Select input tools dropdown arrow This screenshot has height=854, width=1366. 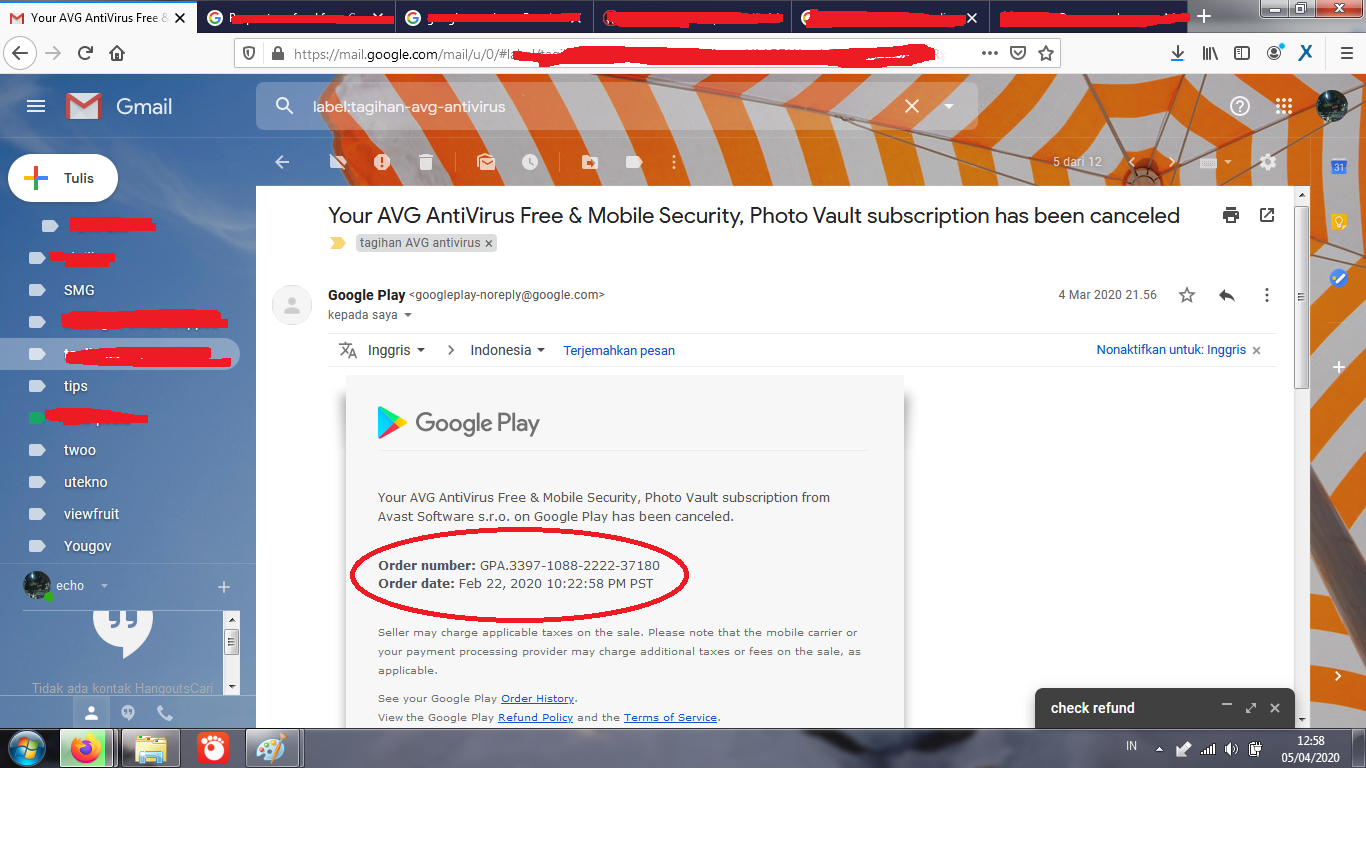pos(1227,162)
